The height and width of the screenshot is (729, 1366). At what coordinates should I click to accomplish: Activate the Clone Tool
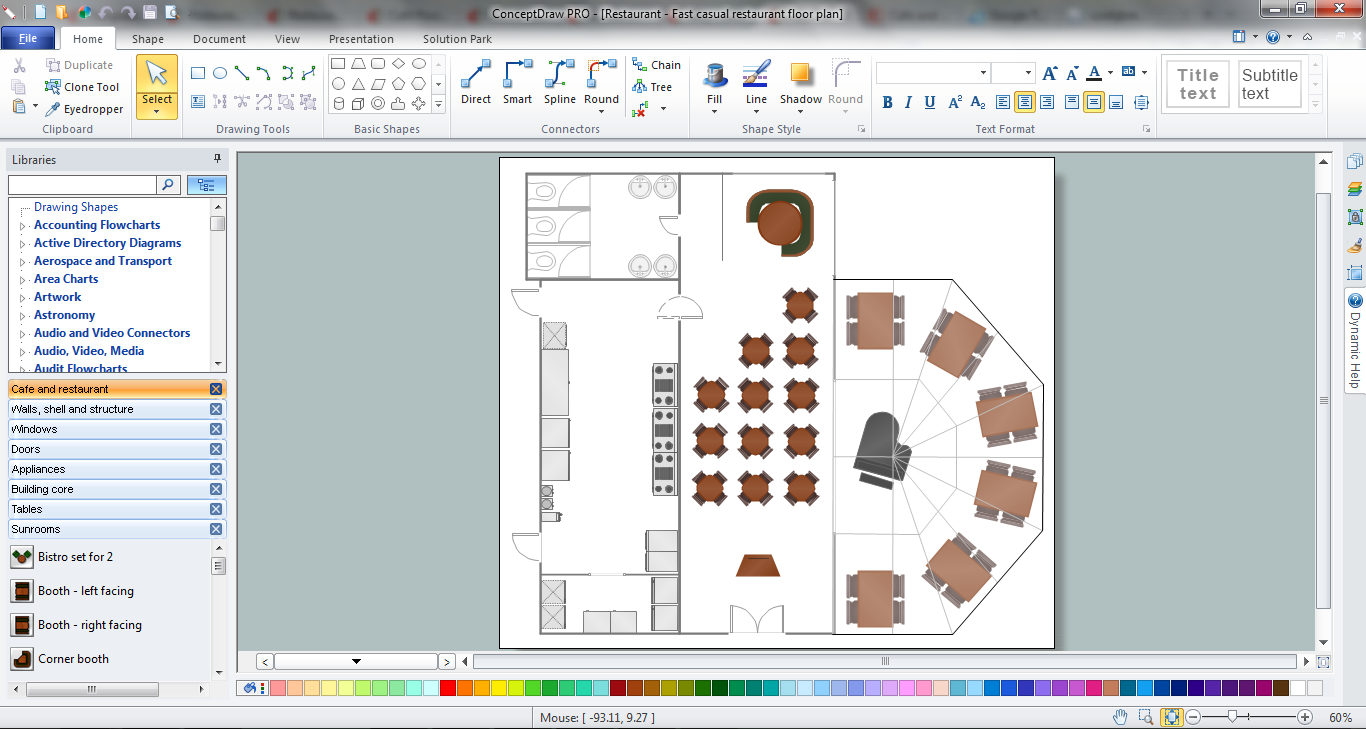(x=82, y=87)
